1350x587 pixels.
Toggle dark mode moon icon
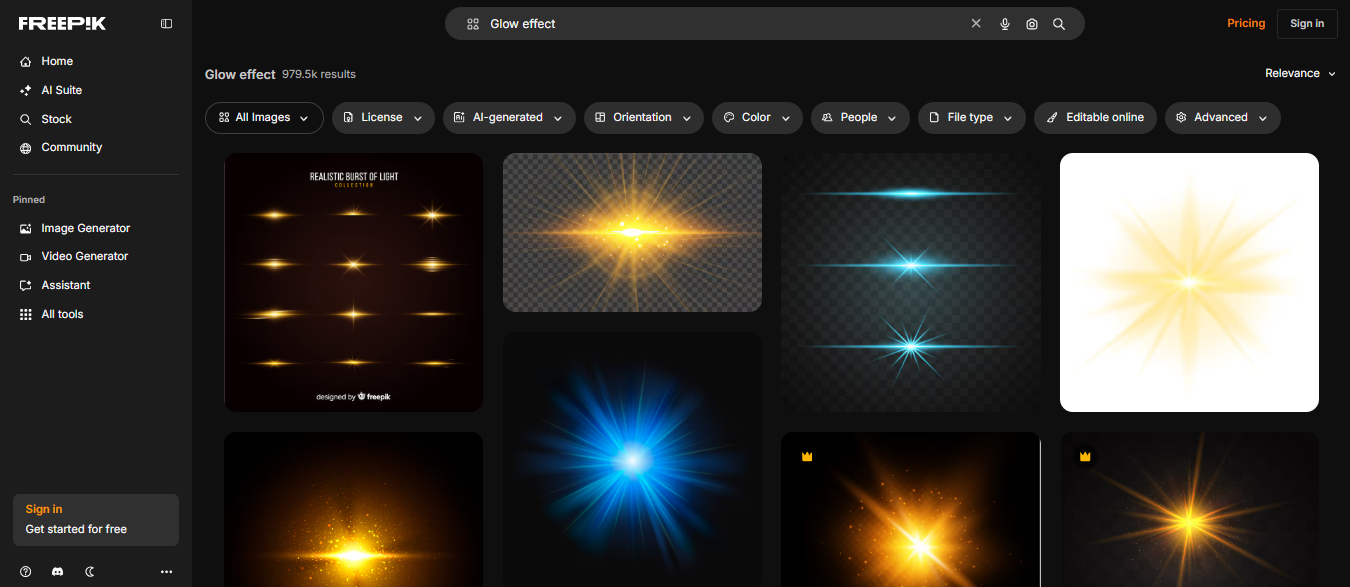tap(90, 571)
